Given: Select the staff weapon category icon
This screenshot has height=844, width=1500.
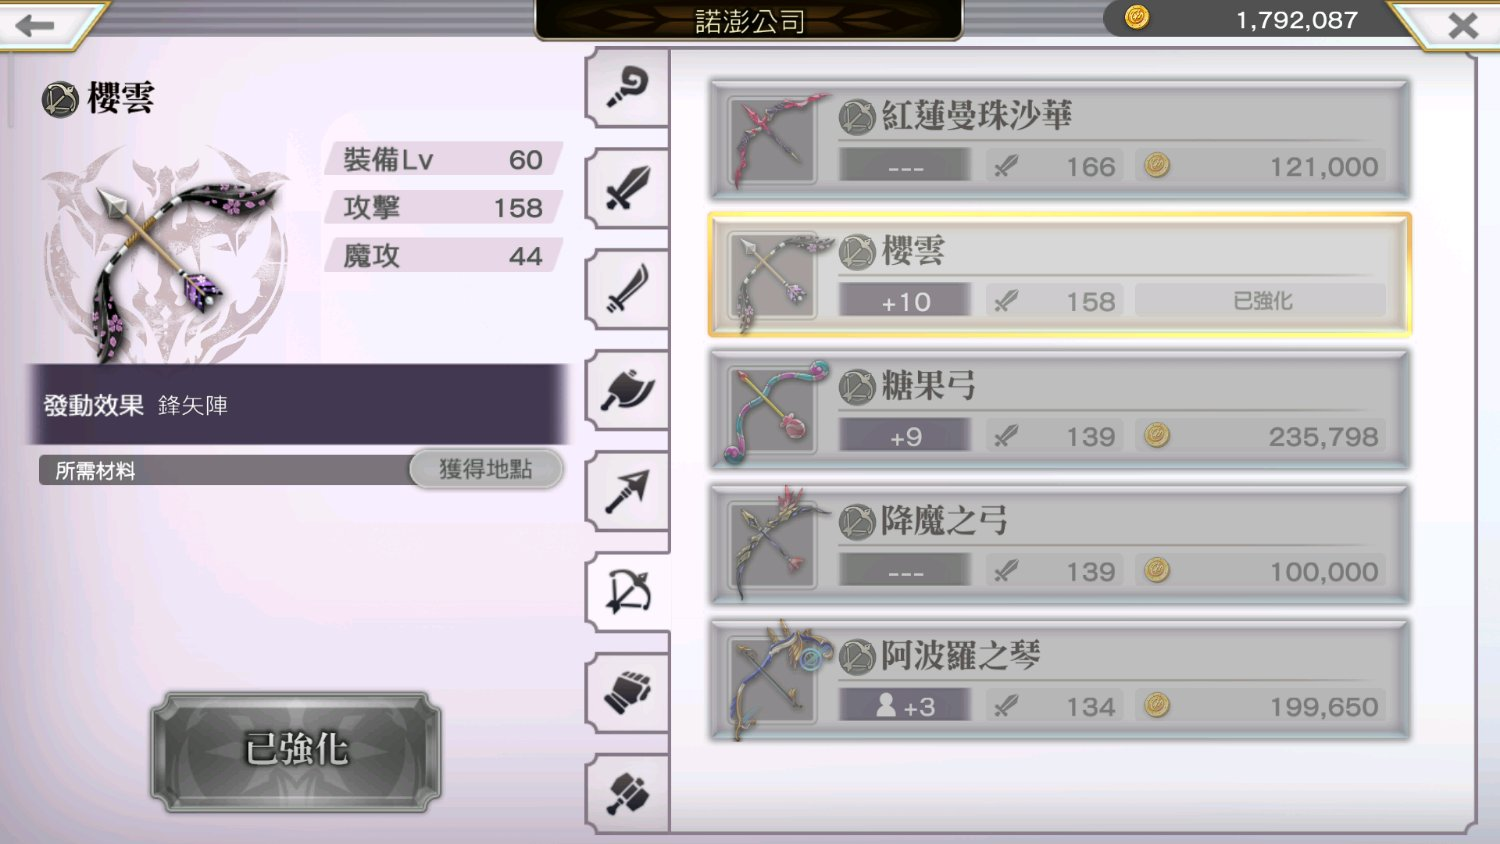Looking at the screenshot, I should (x=627, y=88).
